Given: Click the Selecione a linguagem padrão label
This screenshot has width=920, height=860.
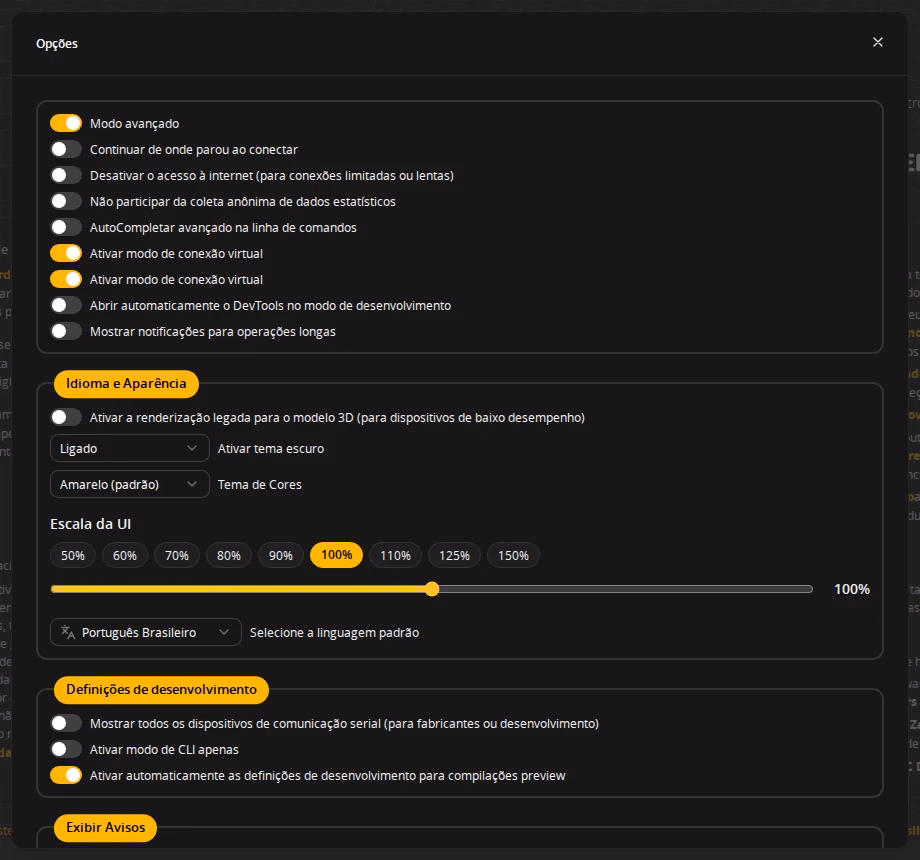Looking at the screenshot, I should pos(334,632).
